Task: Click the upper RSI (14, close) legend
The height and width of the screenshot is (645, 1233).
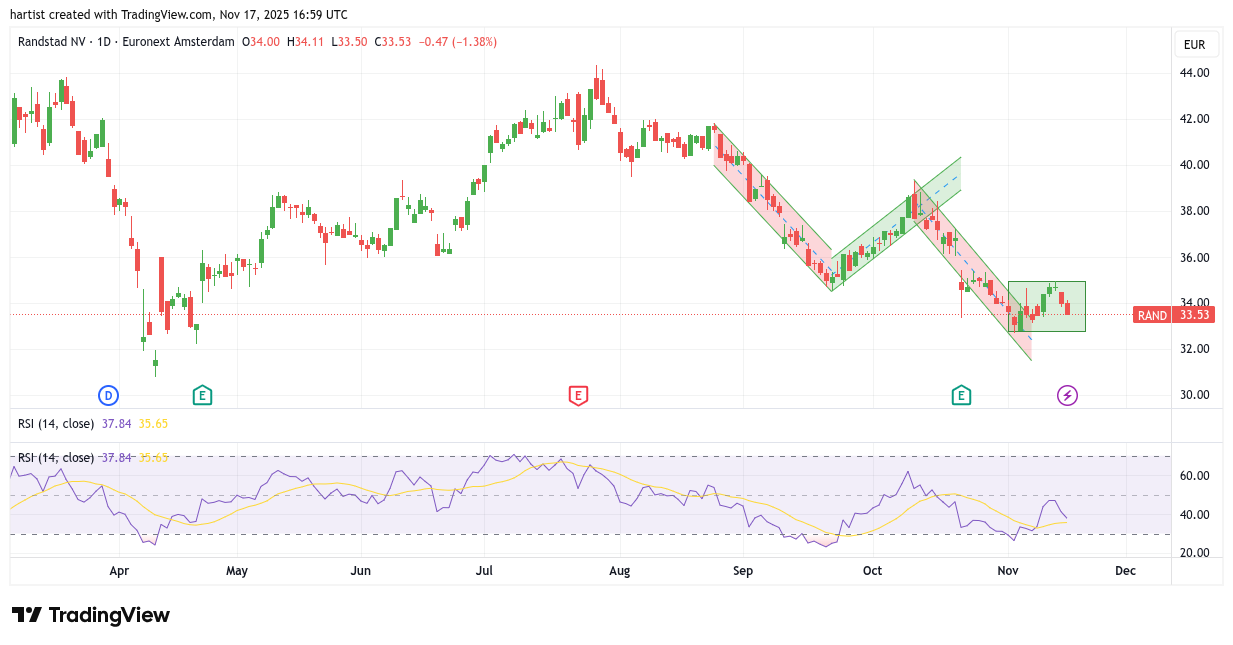Action: tap(56, 424)
